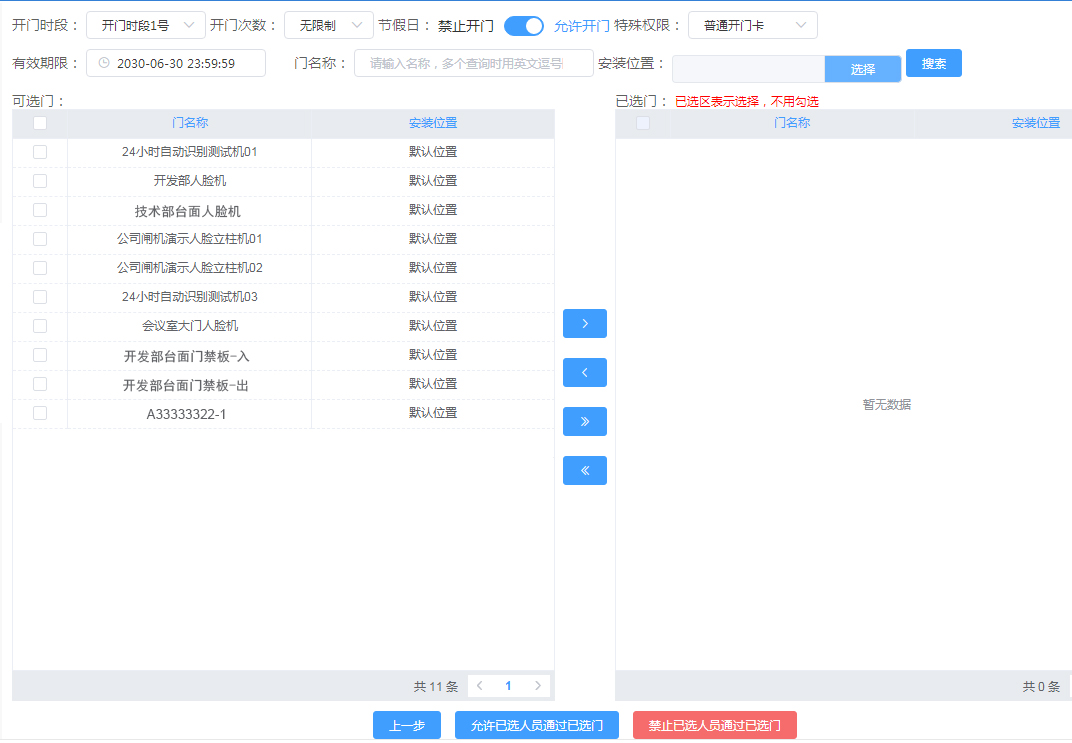The height and width of the screenshot is (743, 1072).
Task: Click the red 禁止已选人员通过已选门 button
Action: pos(714,725)
